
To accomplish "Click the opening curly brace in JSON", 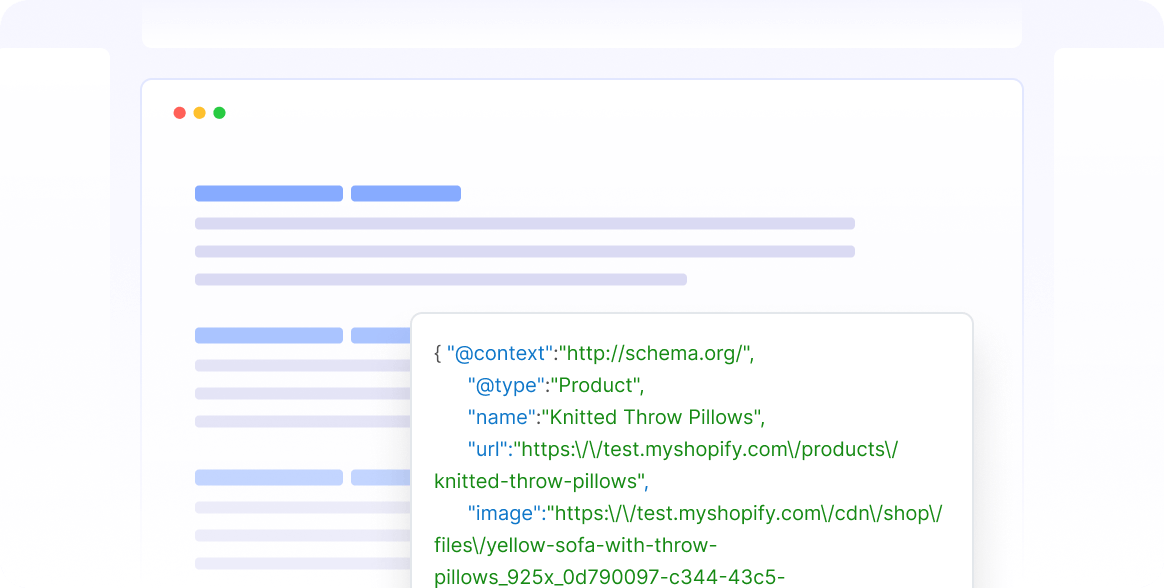I will tap(438, 354).
